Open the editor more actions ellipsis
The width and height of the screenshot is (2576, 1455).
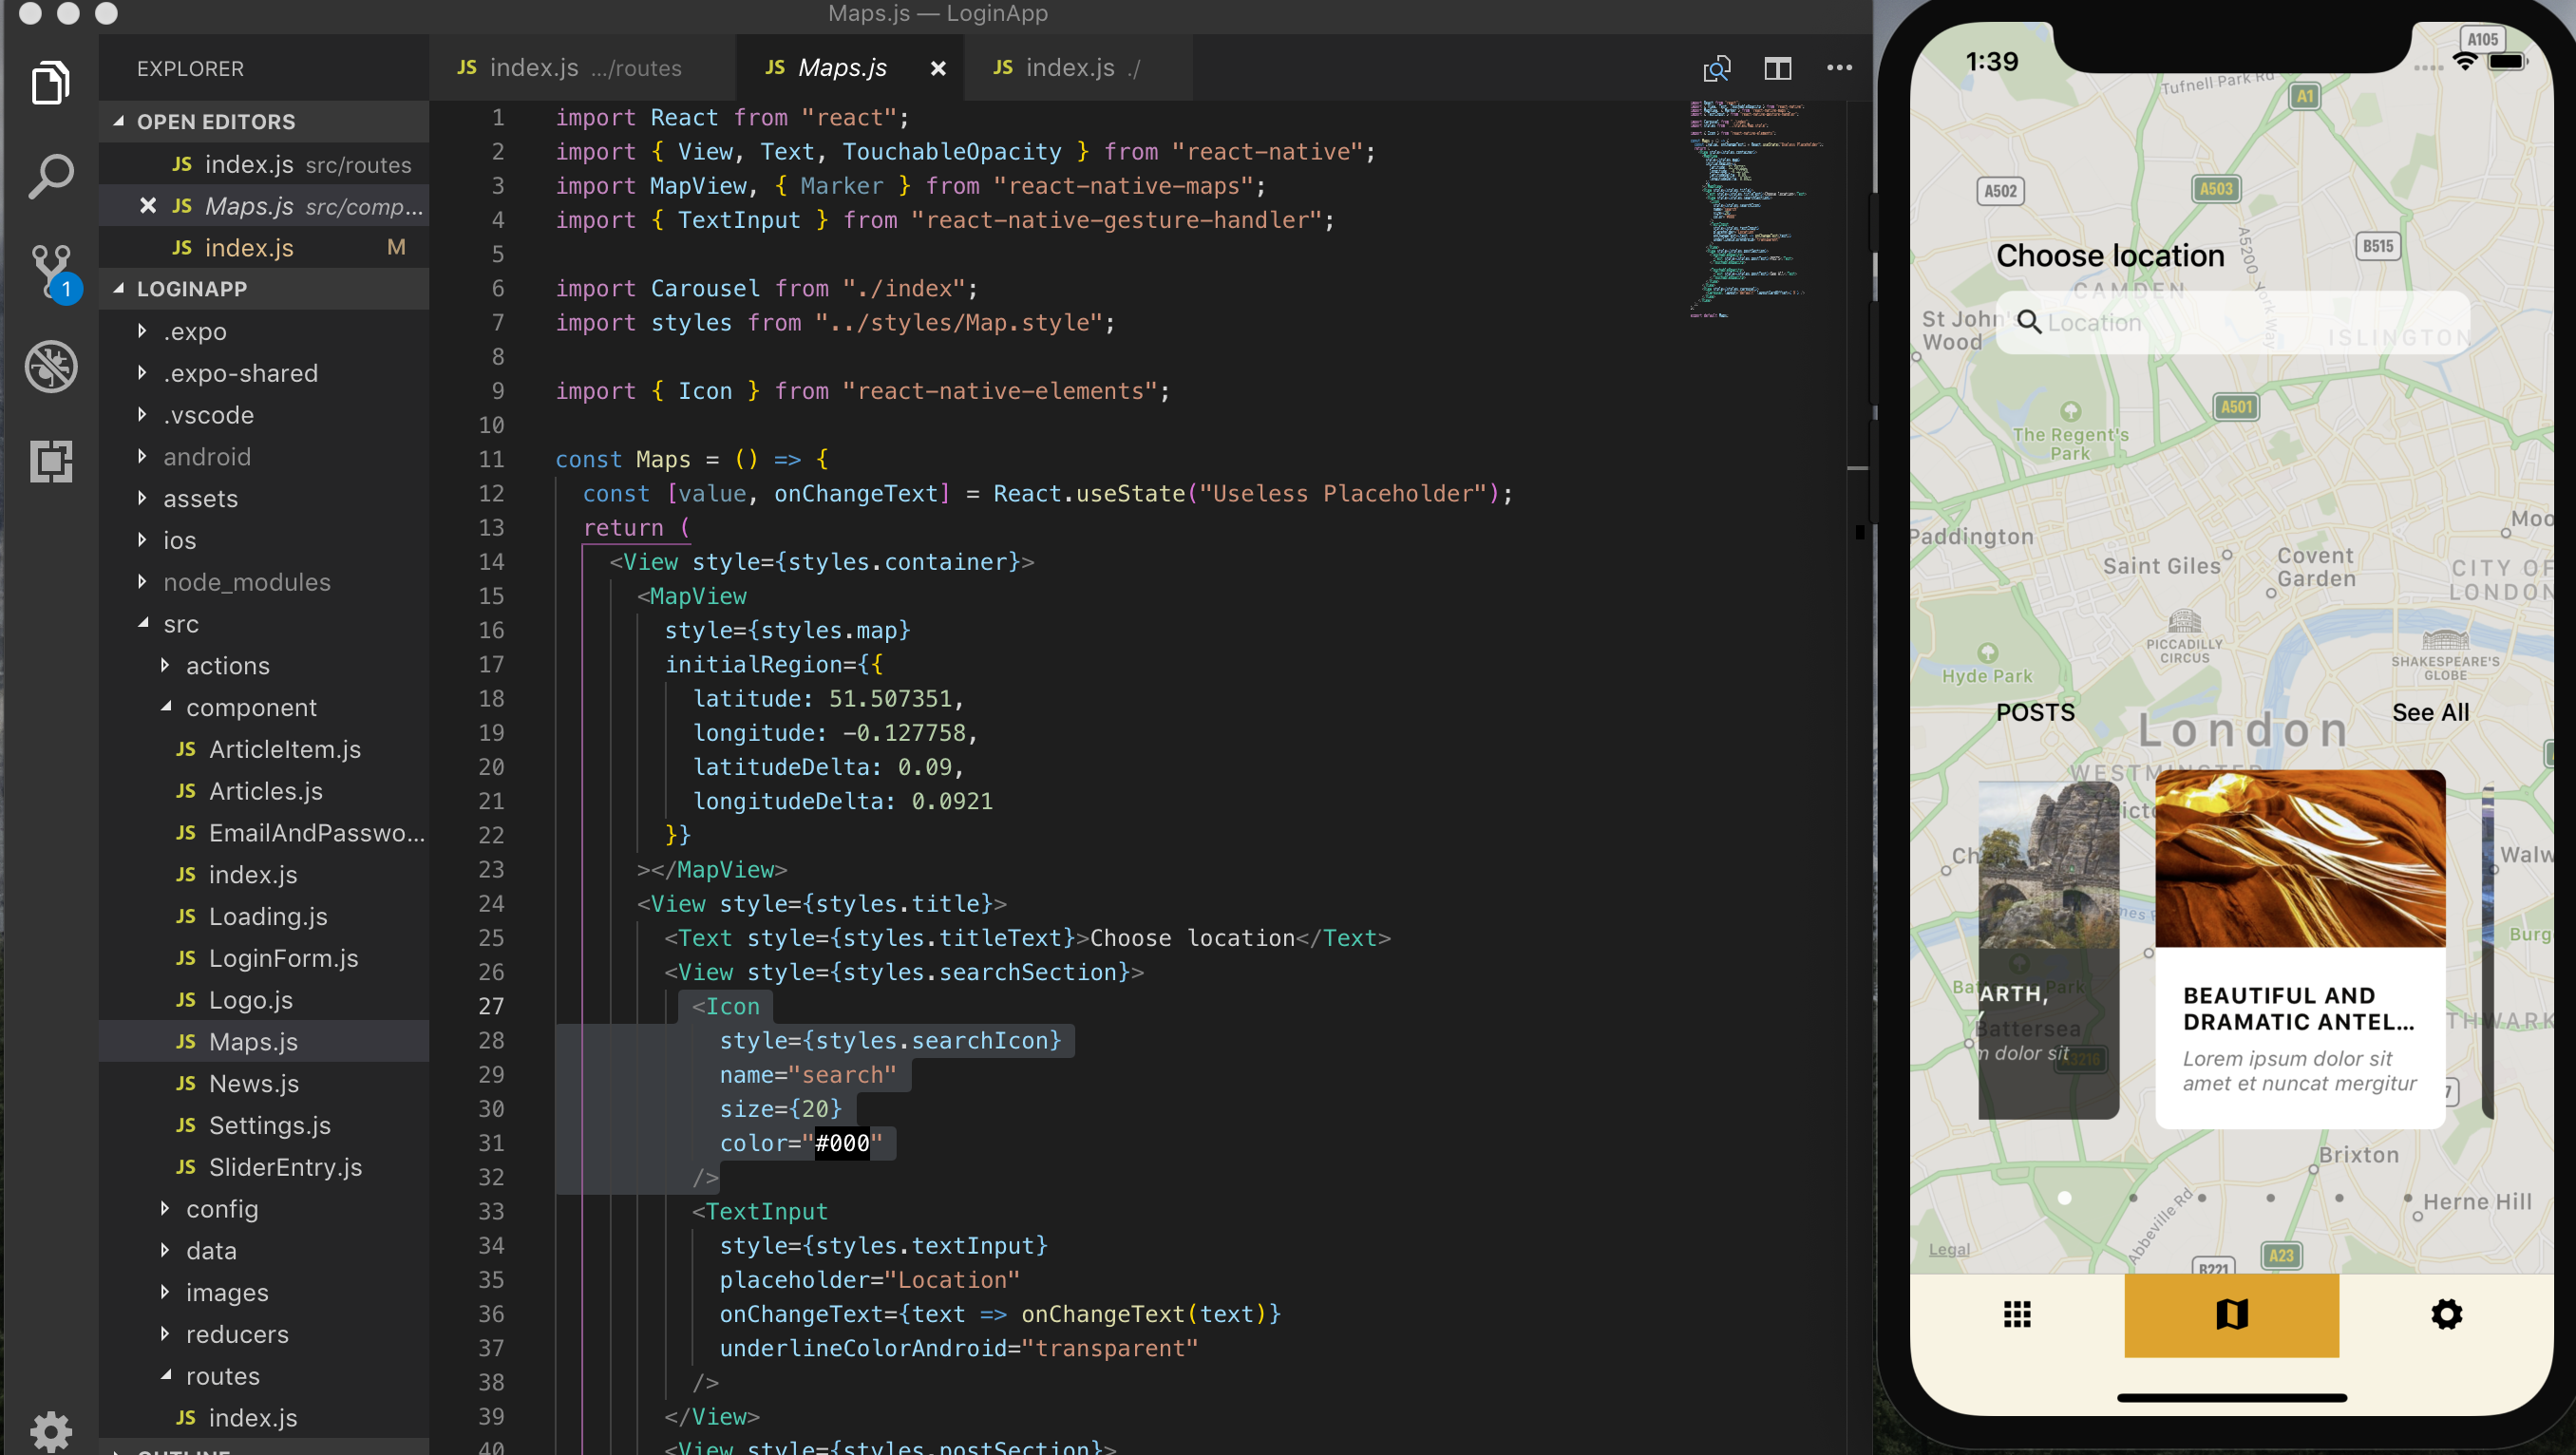pyautogui.click(x=1840, y=67)
